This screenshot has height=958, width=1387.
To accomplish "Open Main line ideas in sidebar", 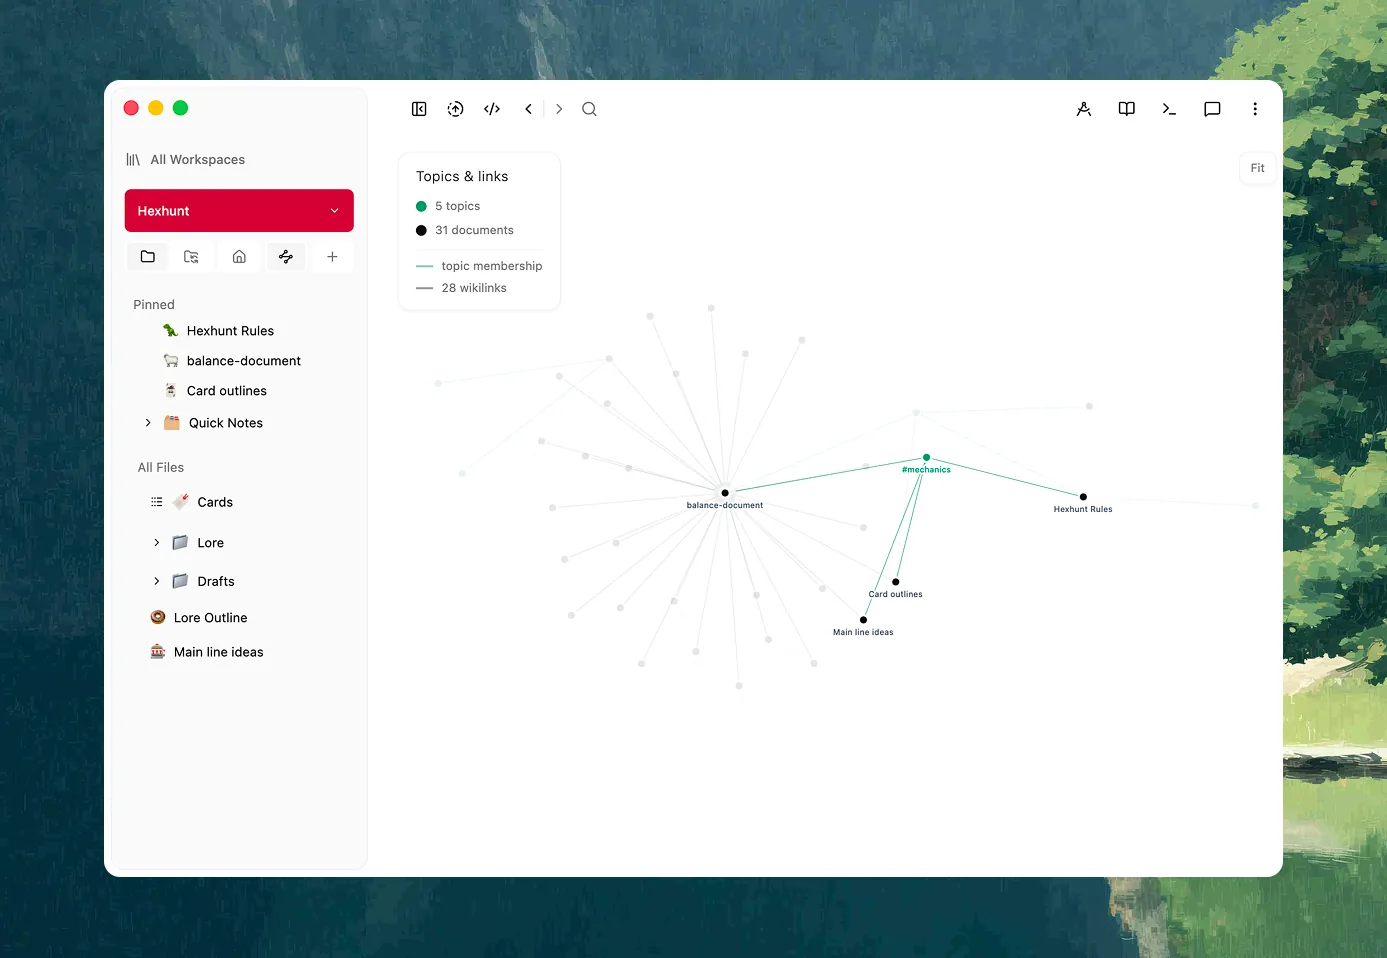I will (x=218, y=652).
